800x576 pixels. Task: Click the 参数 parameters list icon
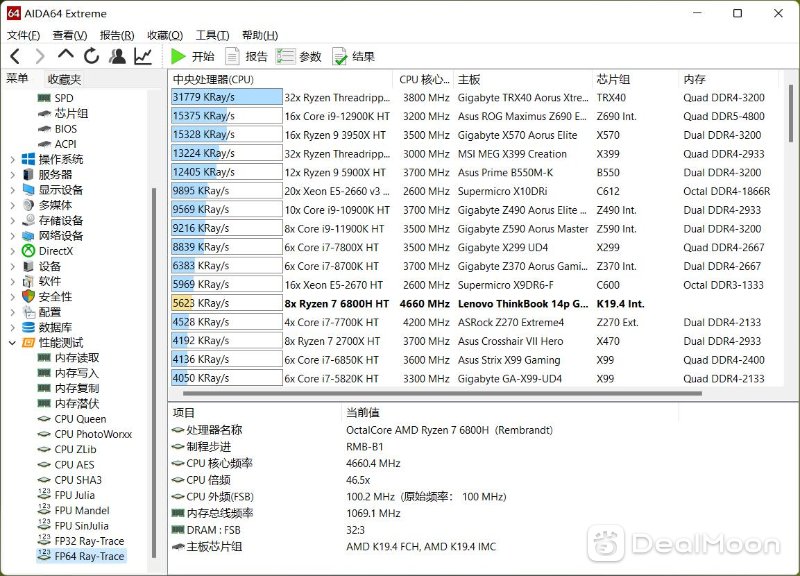(286, 56)
